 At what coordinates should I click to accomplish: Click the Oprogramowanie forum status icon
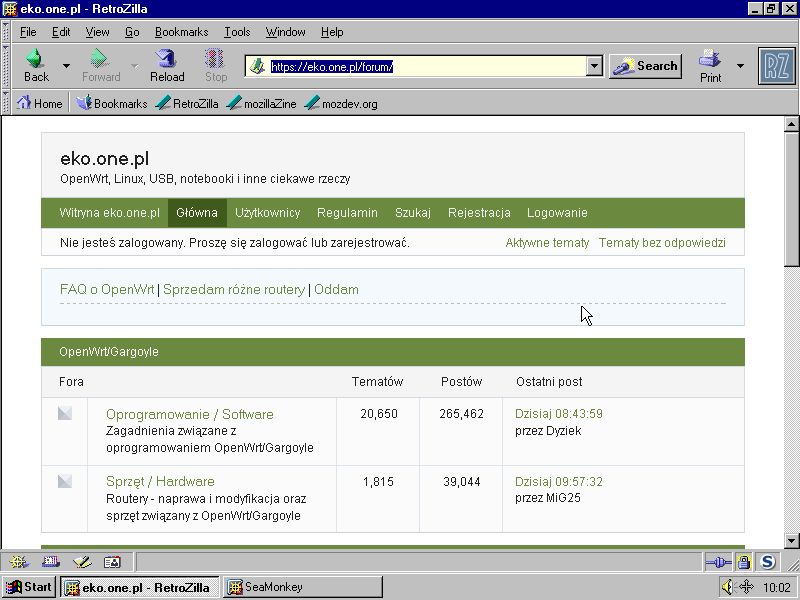[x=65, y=413]
